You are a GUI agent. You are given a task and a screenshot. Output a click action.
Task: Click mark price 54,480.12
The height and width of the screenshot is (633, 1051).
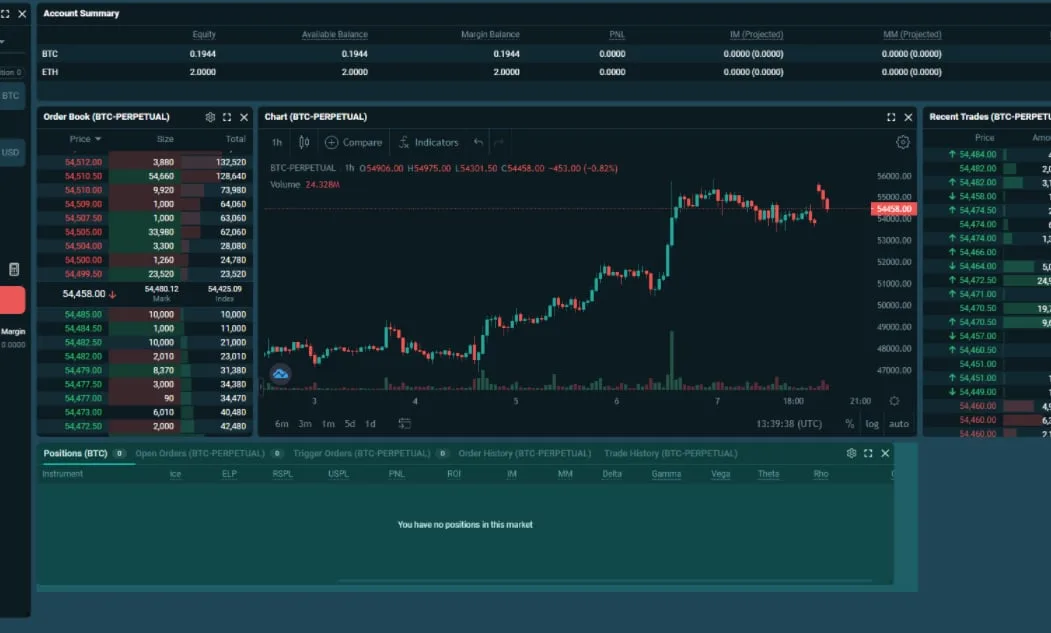coord(162,289)
